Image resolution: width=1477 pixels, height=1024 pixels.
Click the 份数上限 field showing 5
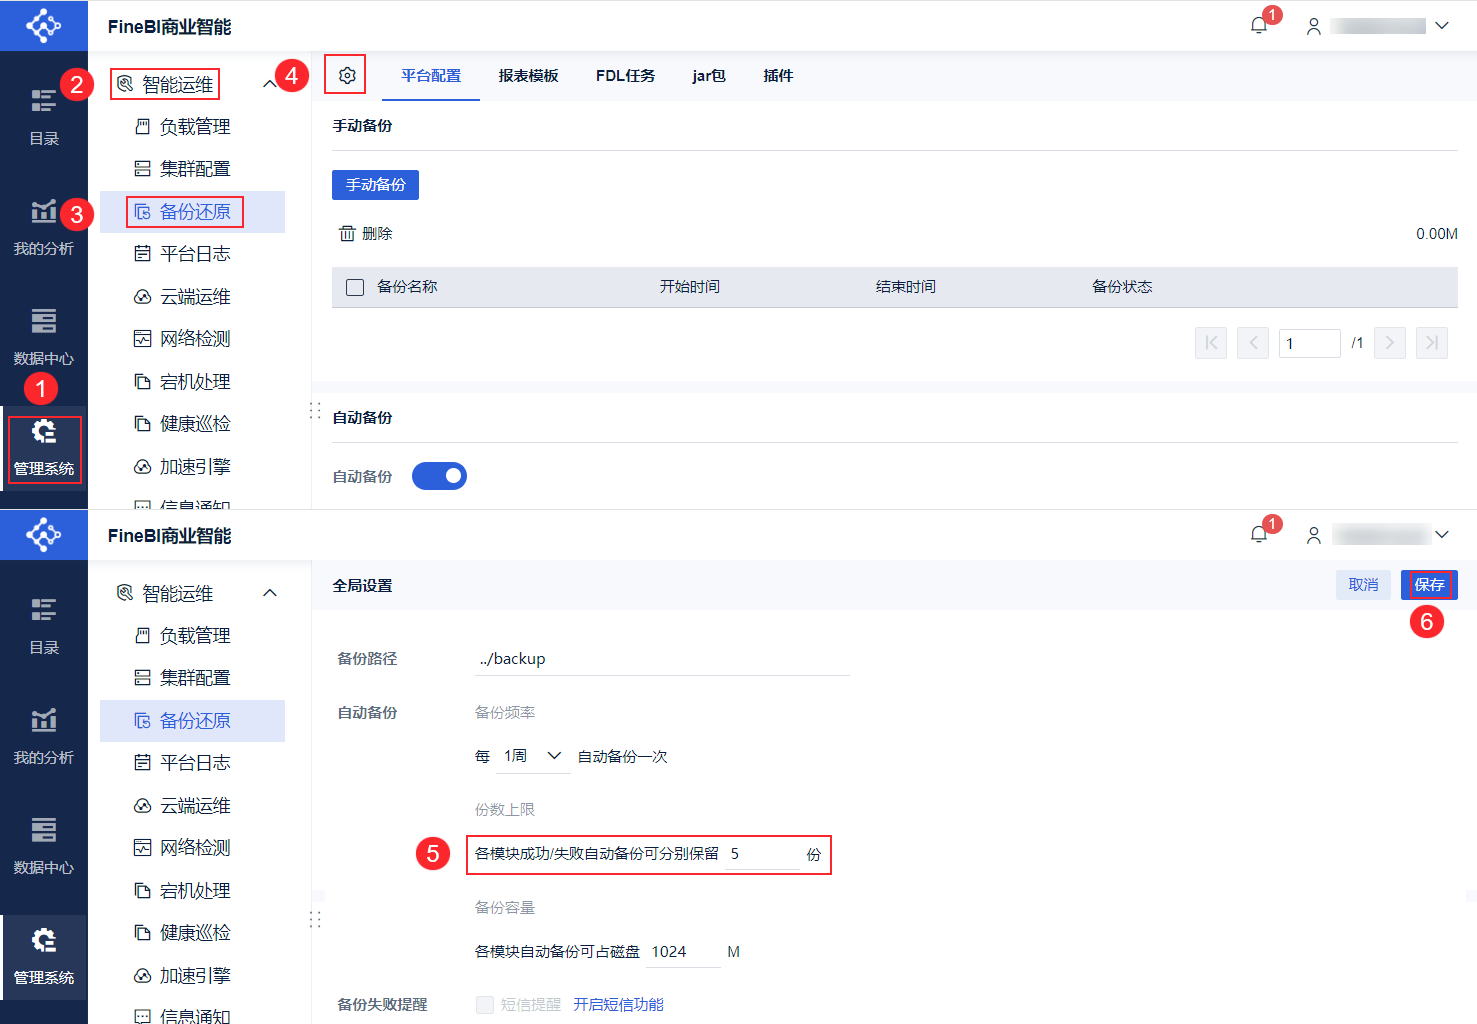pos(762,854)
